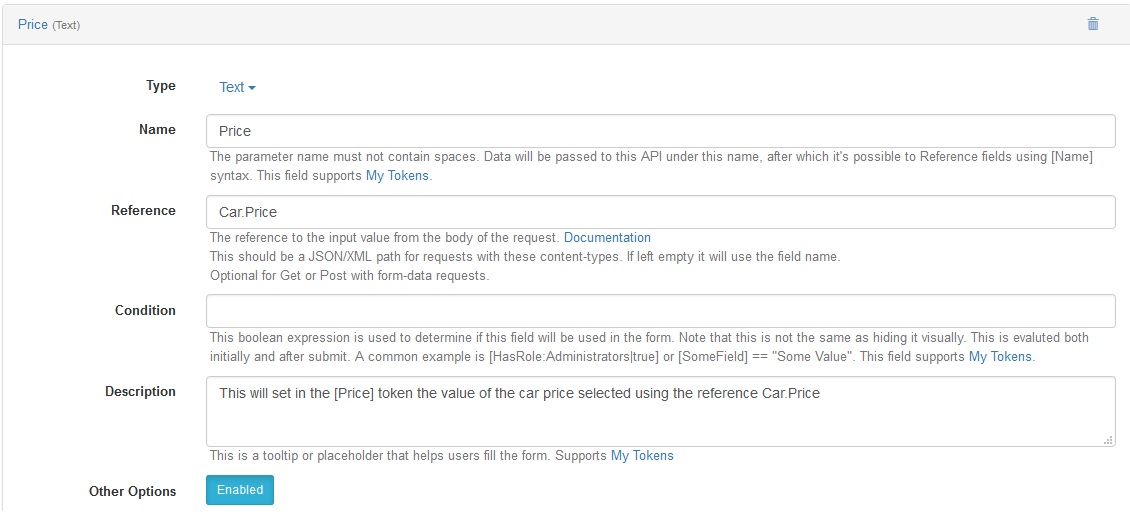Open the My Tokens link under Description
The width and height of the screenshot is (1130, 519).
pos(642,456)
